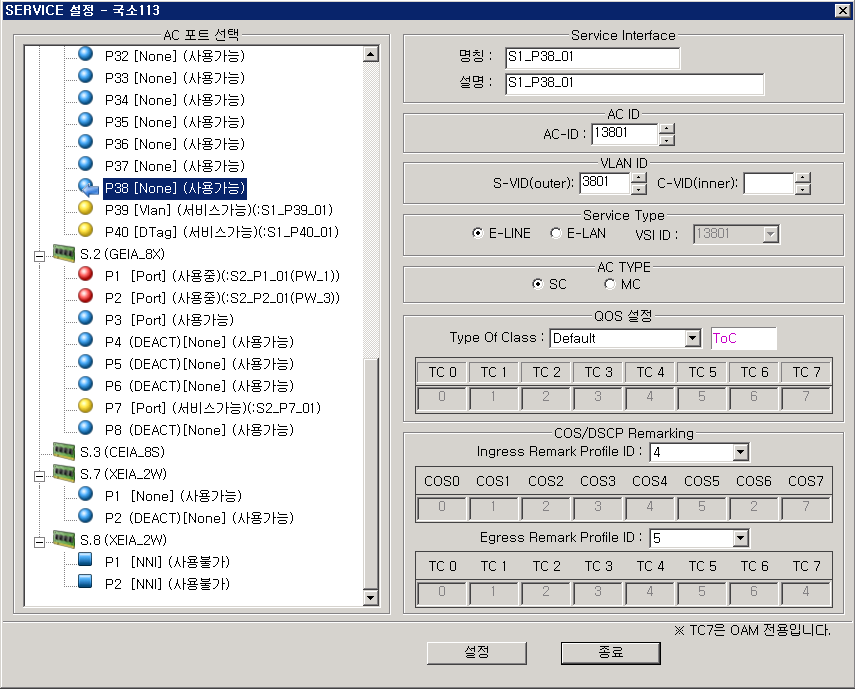This screenshot has height=689, width=855.
Task: Click the yellow status icon of P40
Action: 86,229
